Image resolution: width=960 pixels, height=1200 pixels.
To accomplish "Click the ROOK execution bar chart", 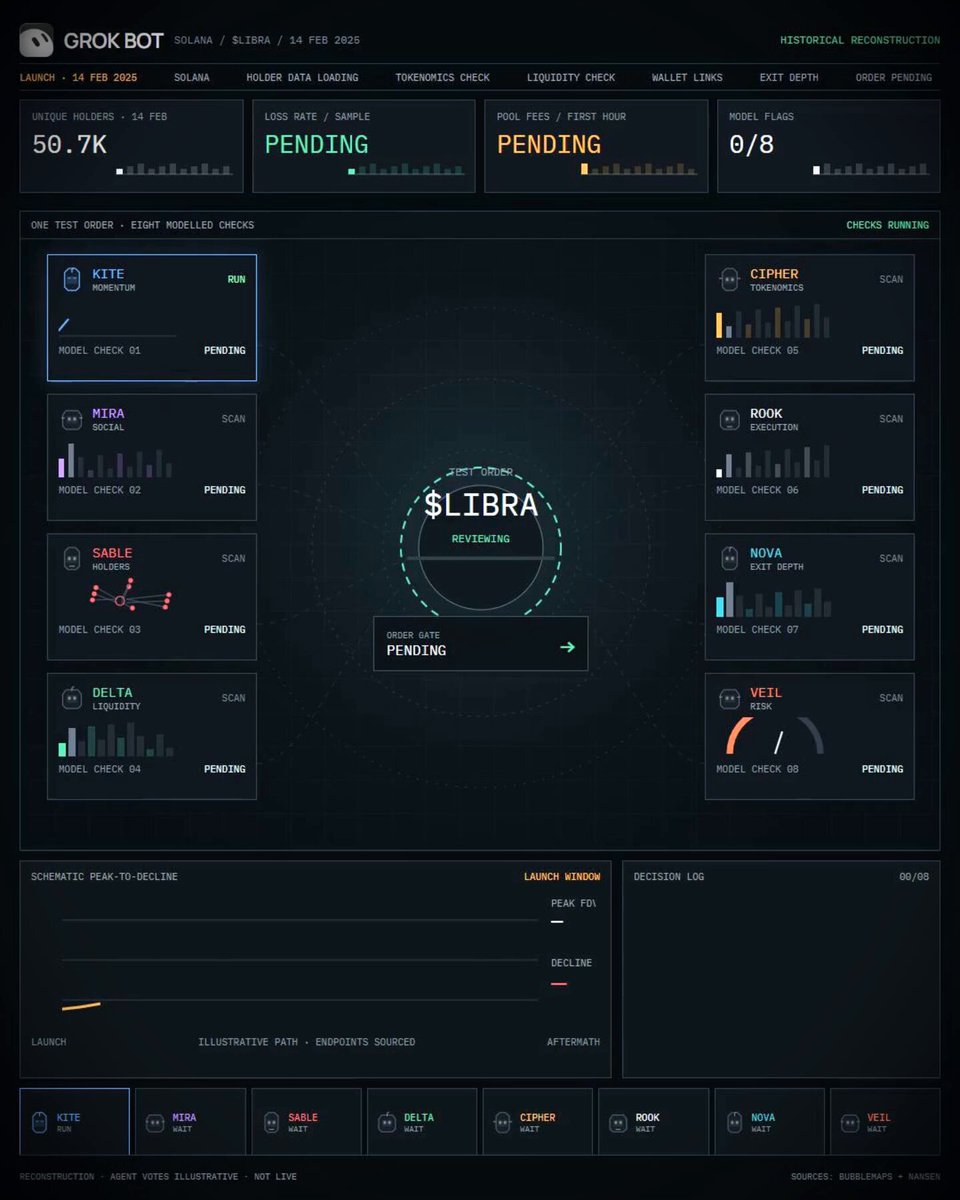I will click(x=773, y=461).
